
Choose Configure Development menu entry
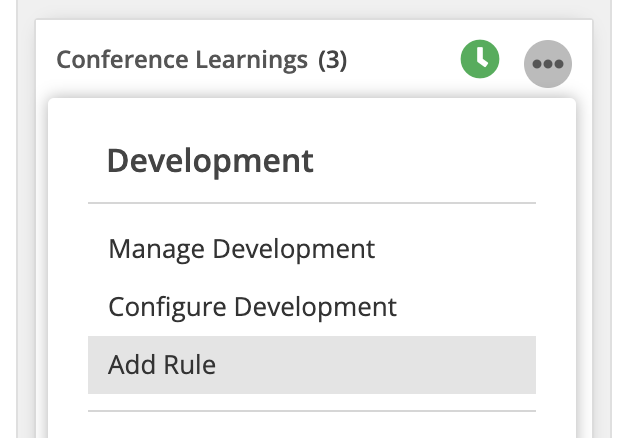coord(252,307)
